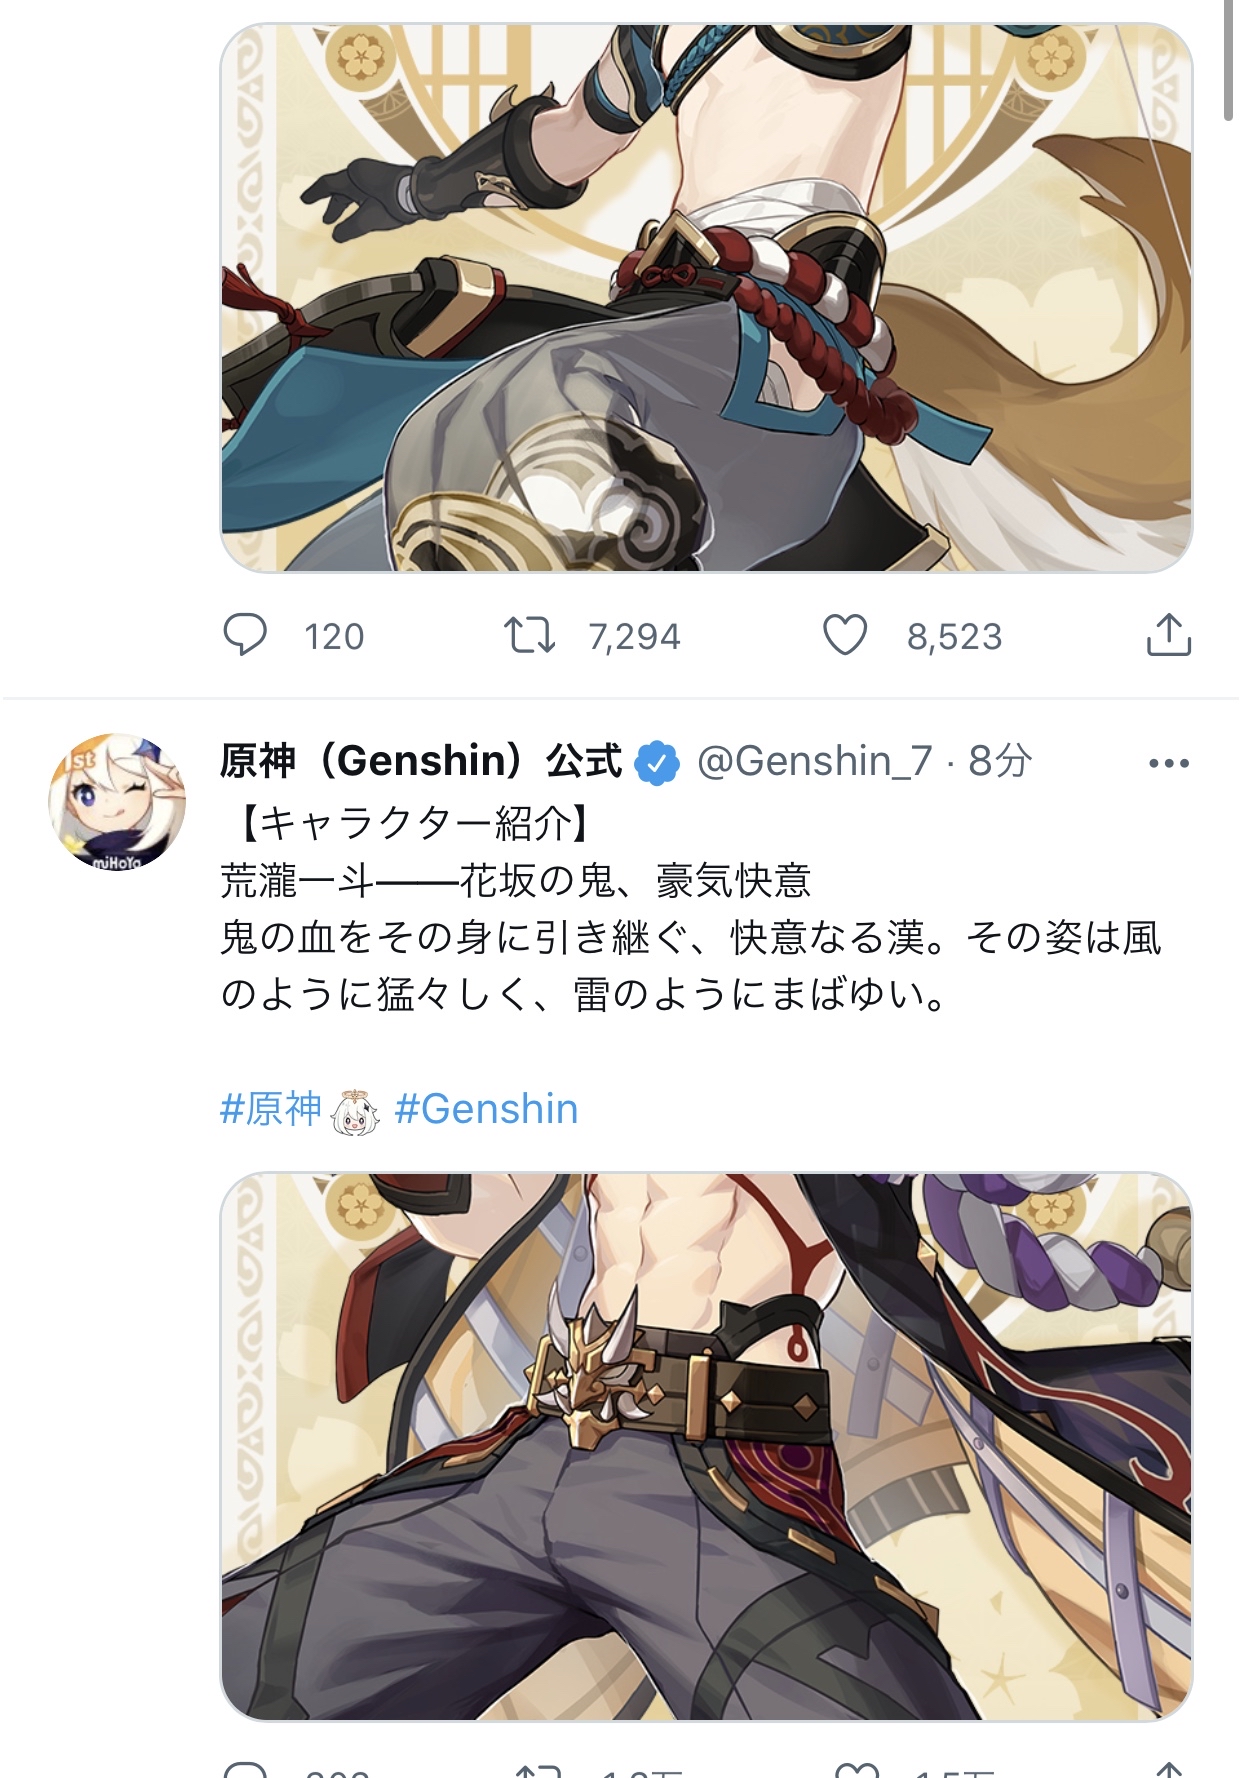The height and width of the screenshot is (1778, 1242).
Task: Retweet the post with 7,294 retweets
Action: [529, 635]
